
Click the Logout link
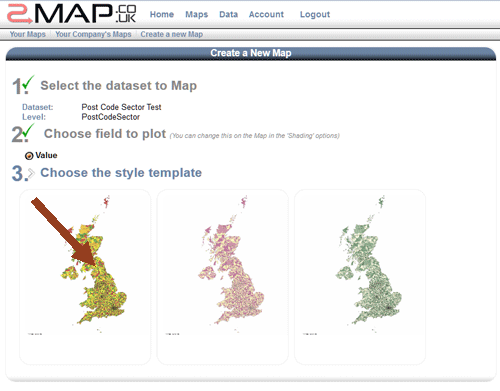315,14
